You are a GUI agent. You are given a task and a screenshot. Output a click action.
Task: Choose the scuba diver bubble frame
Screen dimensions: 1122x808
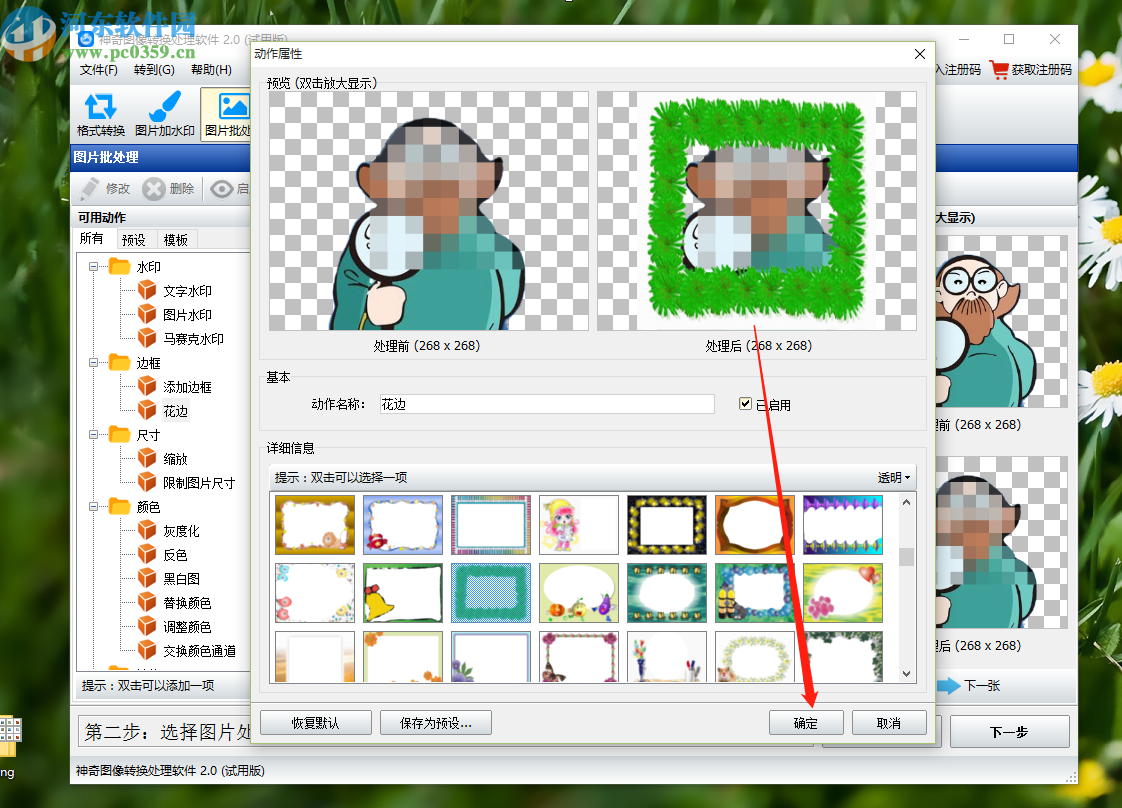[x=755, y=593]
